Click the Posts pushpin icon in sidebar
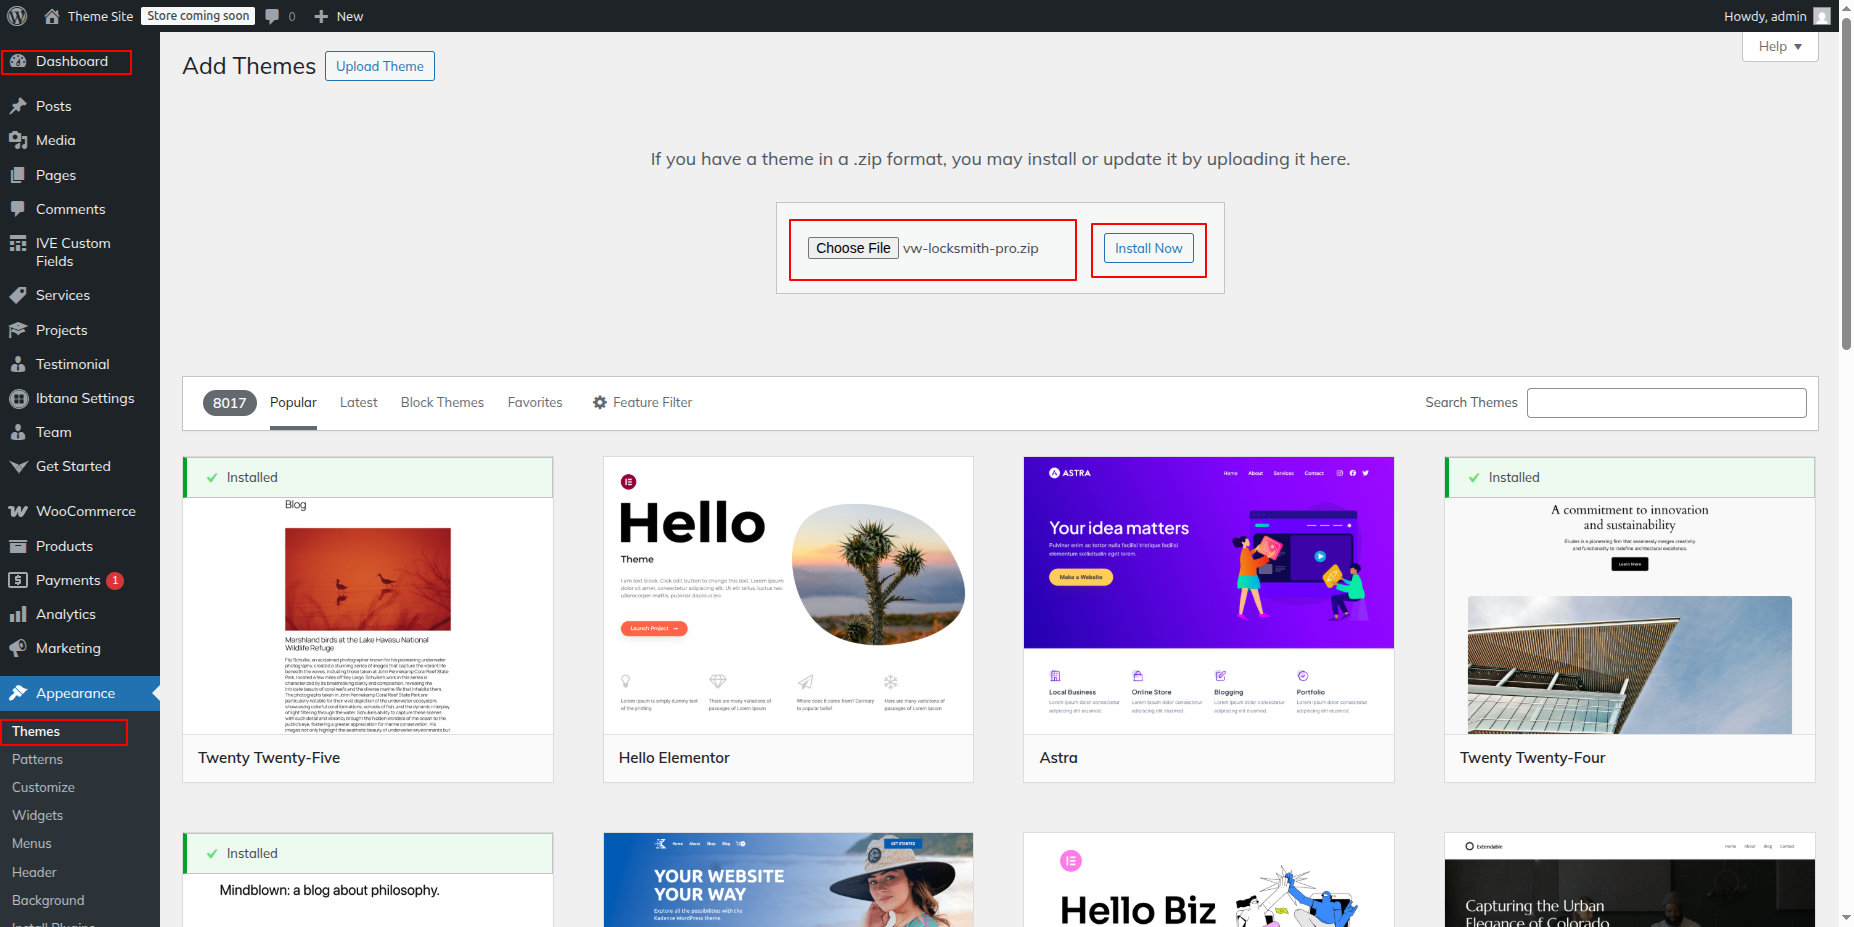Viewport: 1854px width, 927px height. point(18,106)
